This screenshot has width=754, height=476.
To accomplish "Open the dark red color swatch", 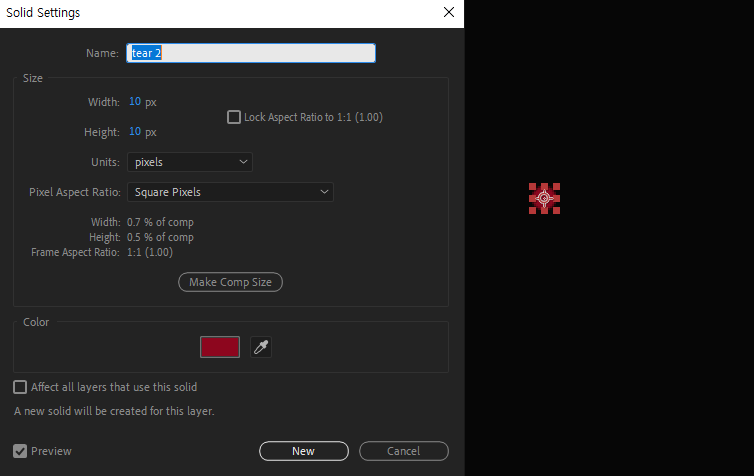I will coord(220,347).
